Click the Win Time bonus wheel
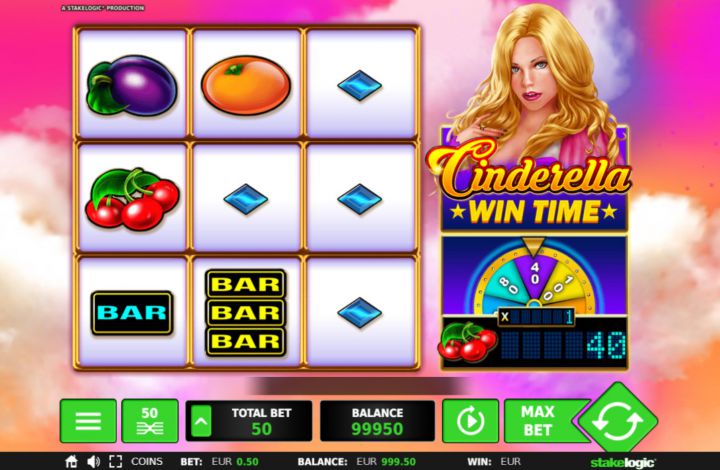720x470 pixels. (534, 279)
